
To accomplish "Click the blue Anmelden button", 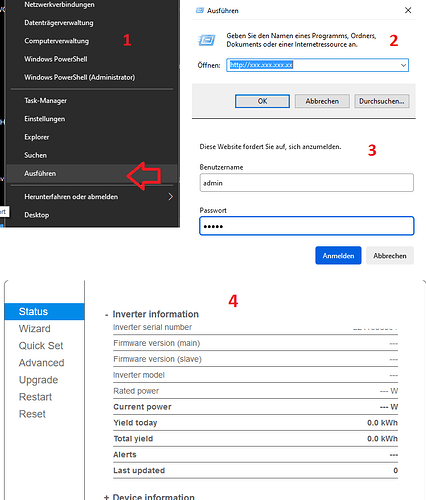I will (338, 256).
